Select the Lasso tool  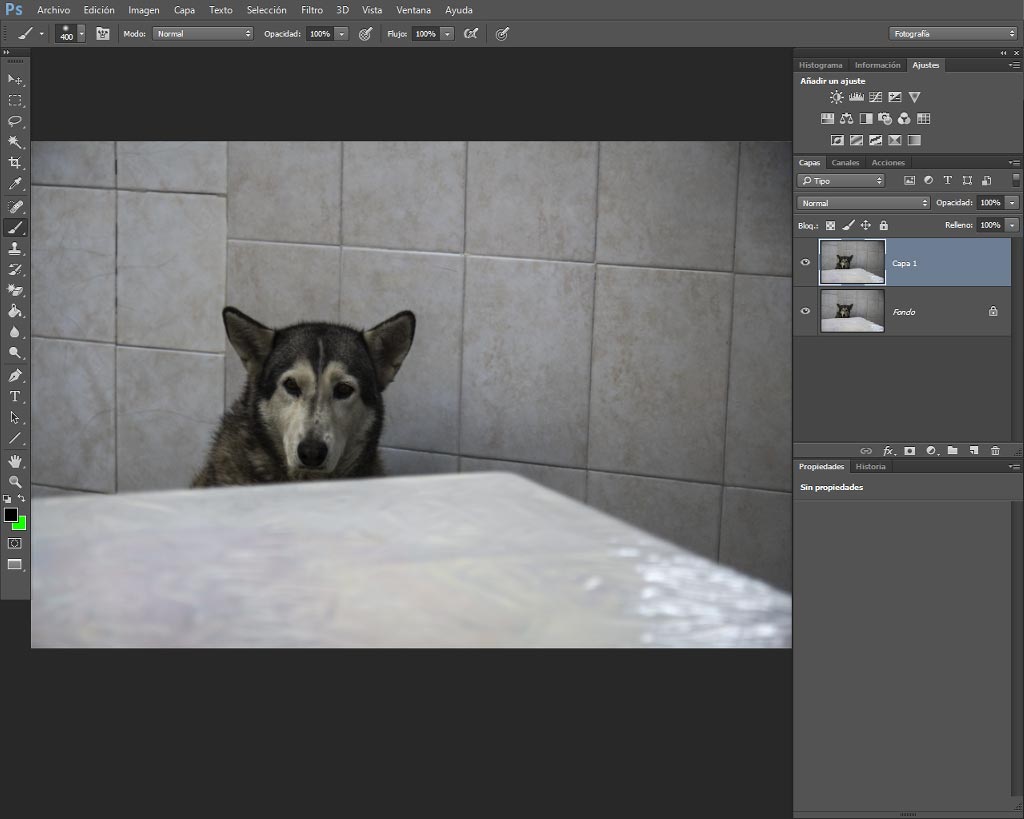[14, 121]
